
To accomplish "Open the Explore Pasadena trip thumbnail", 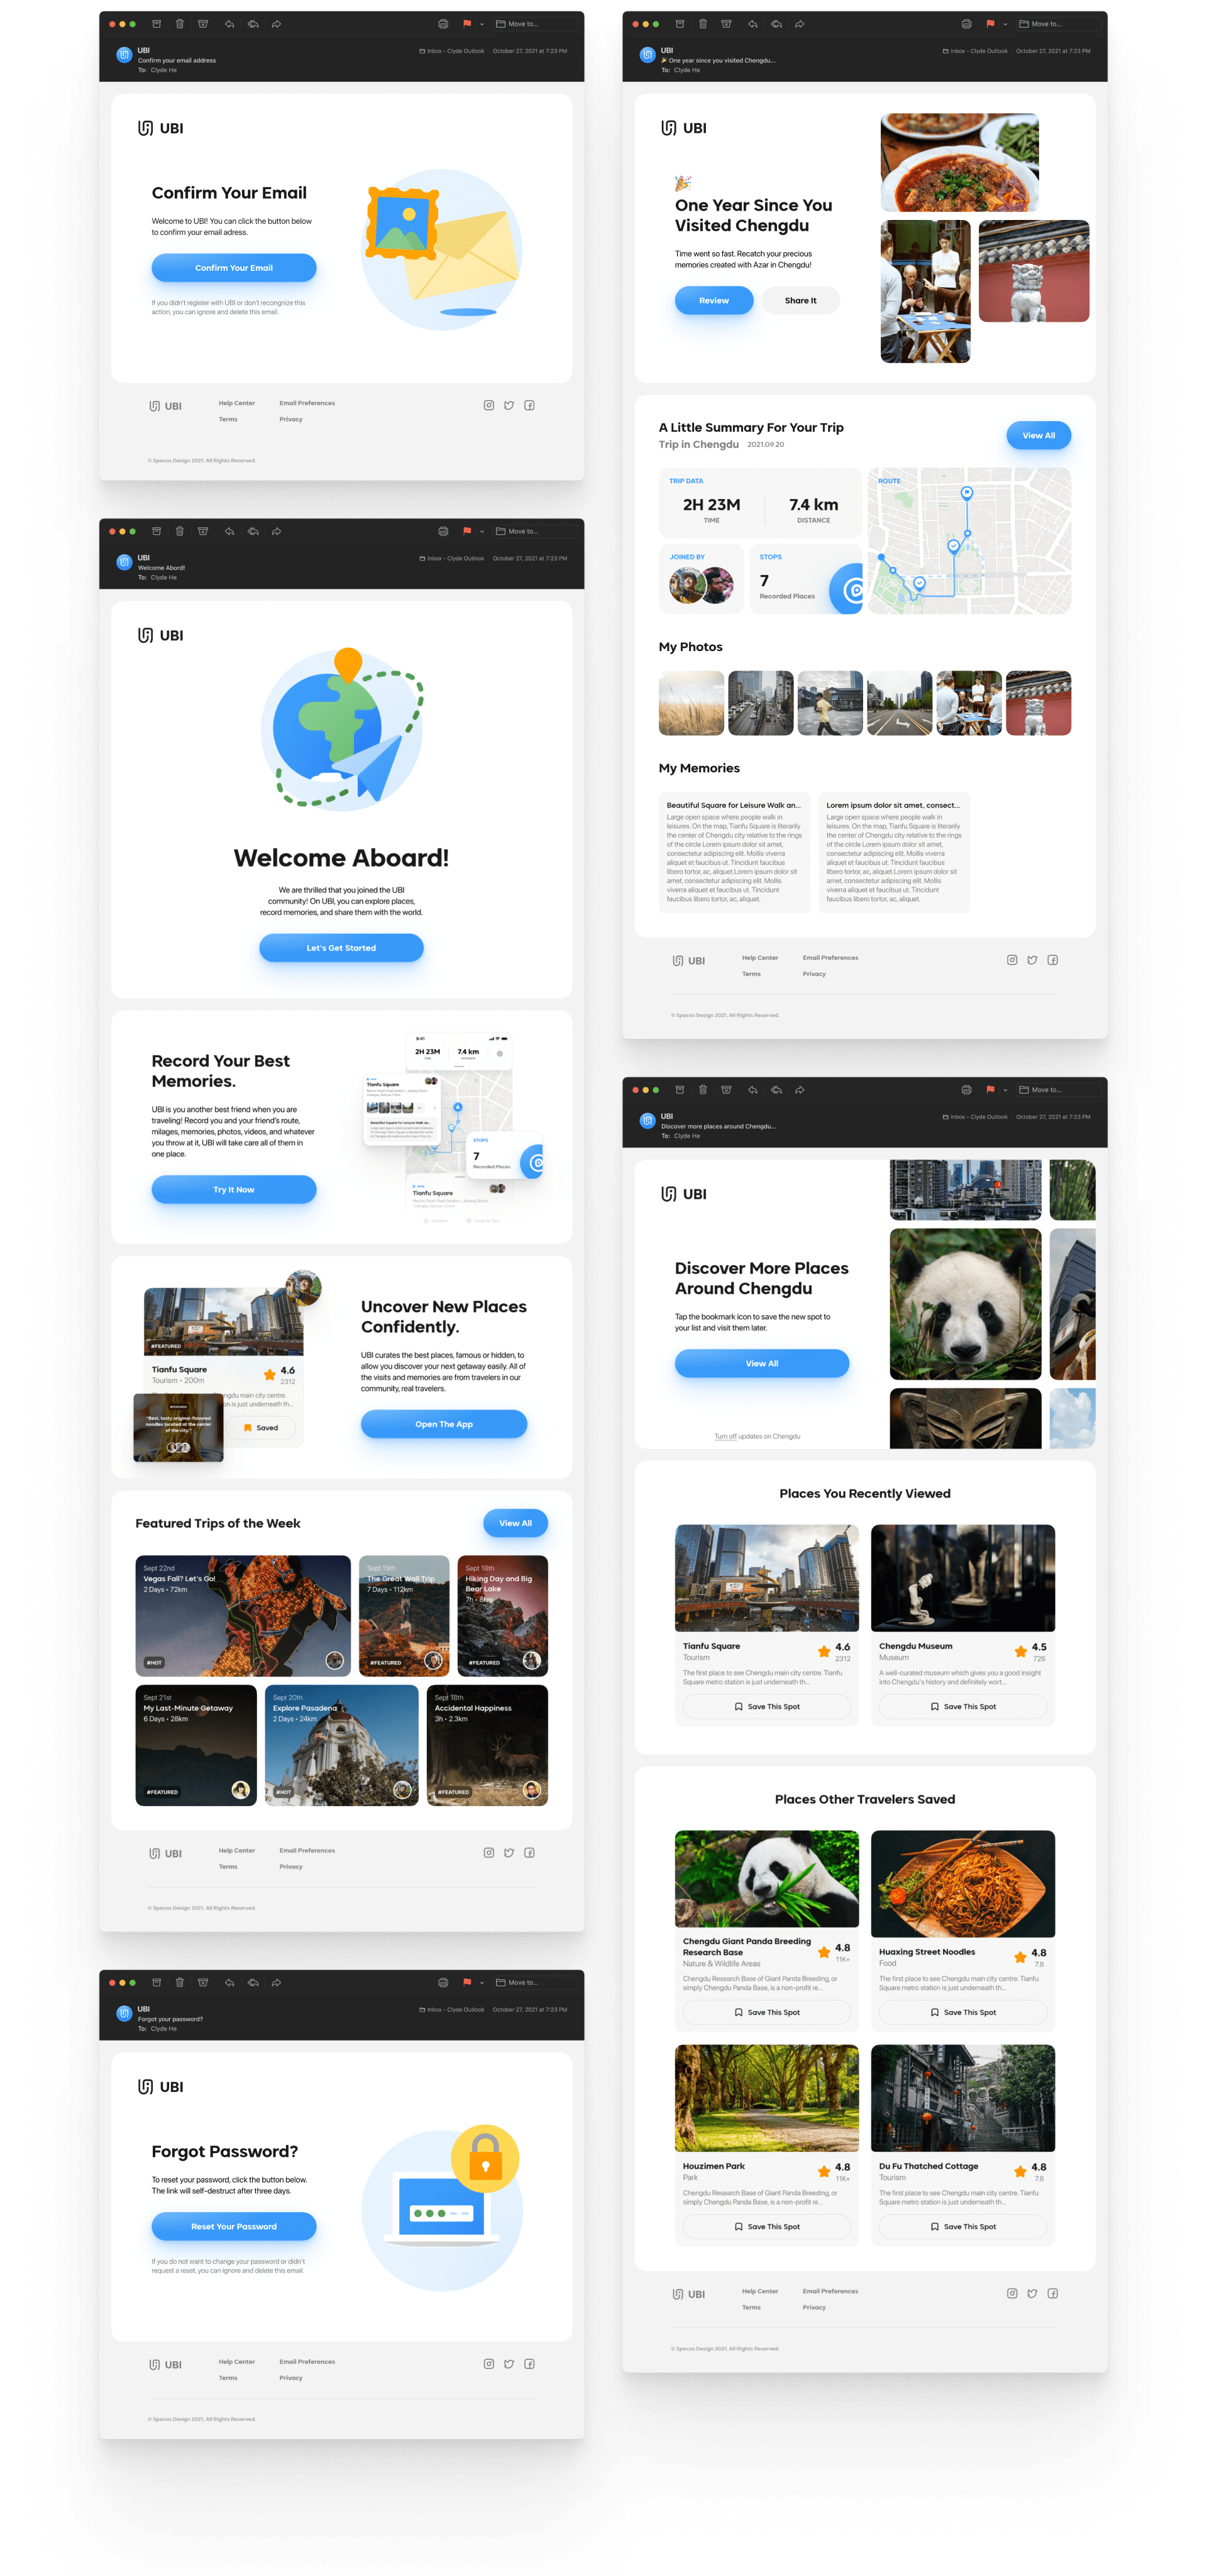I will (x=342, y=1745).
